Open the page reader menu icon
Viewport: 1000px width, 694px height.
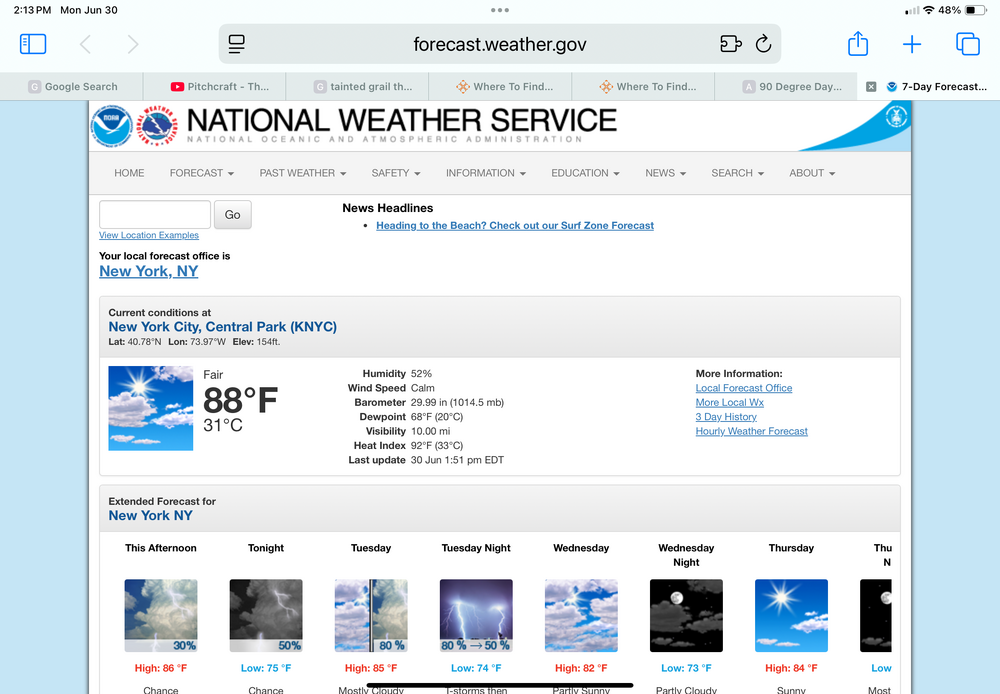[x=237, y=44]
